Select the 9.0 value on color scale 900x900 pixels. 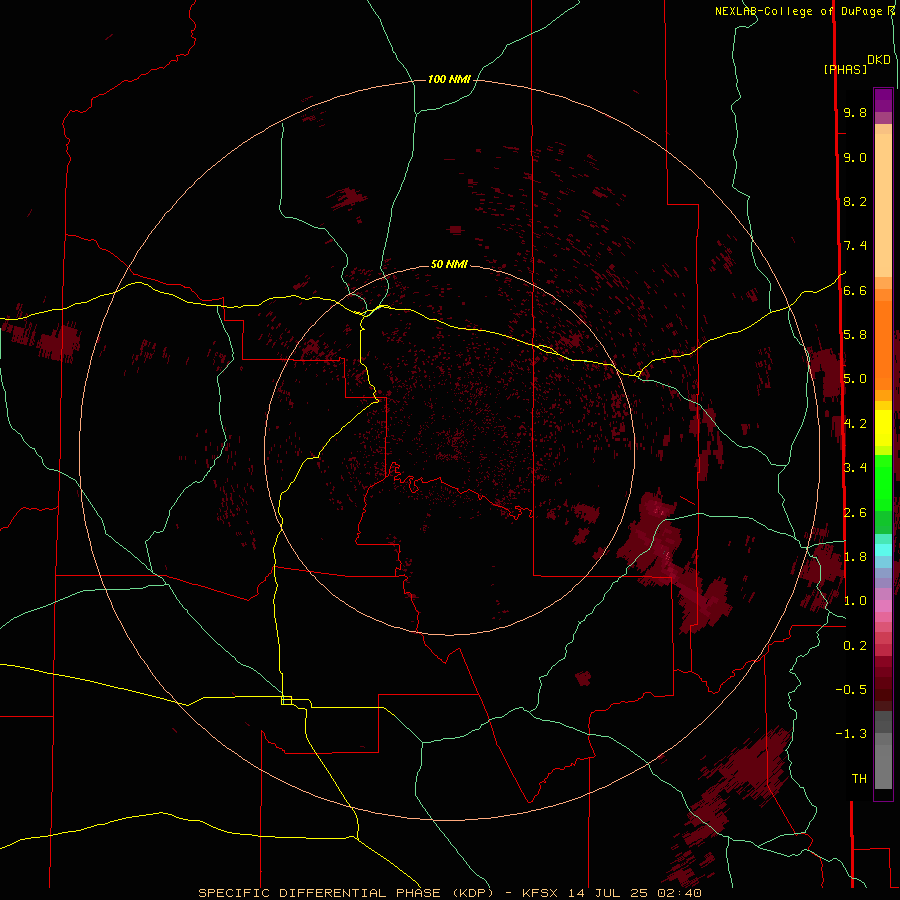click(x=855, y=157)
